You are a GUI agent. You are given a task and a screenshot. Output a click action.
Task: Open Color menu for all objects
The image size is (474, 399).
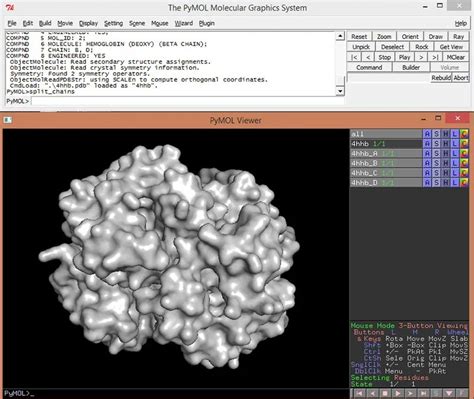[x=464, y=134]
